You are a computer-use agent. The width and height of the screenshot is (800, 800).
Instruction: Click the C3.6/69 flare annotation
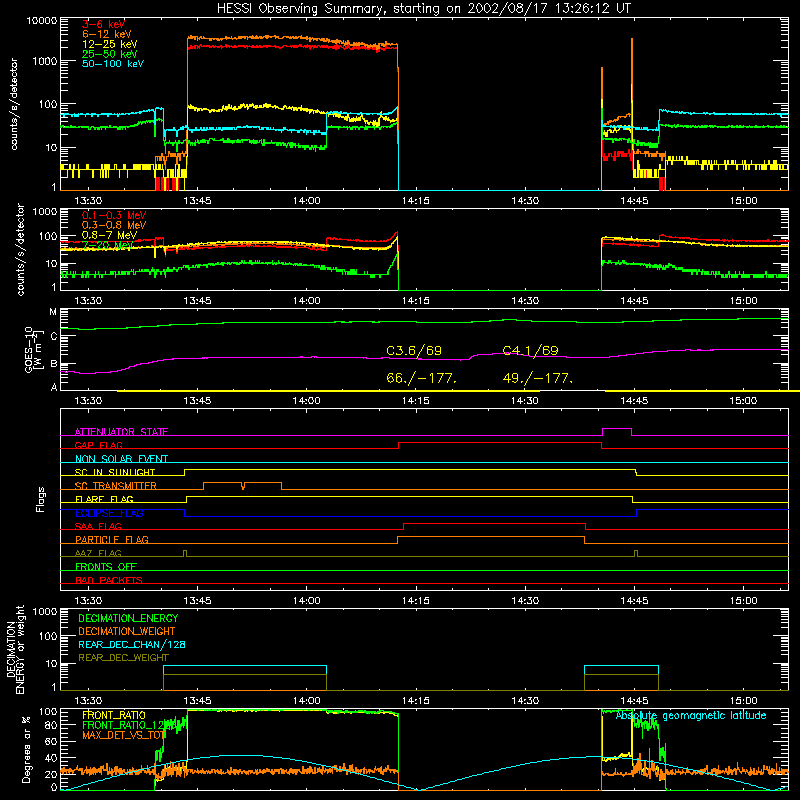pyautogui.click(x=414, y=351)
